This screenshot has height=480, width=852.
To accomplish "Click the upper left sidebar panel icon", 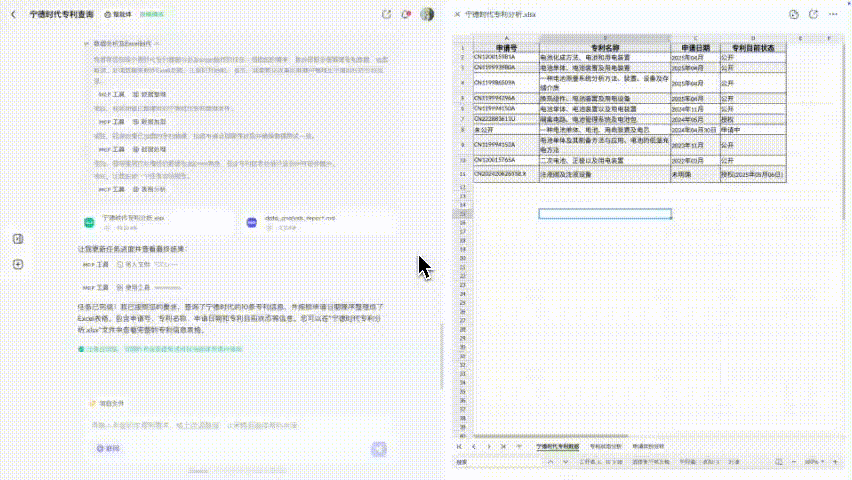I will point(18,239).
